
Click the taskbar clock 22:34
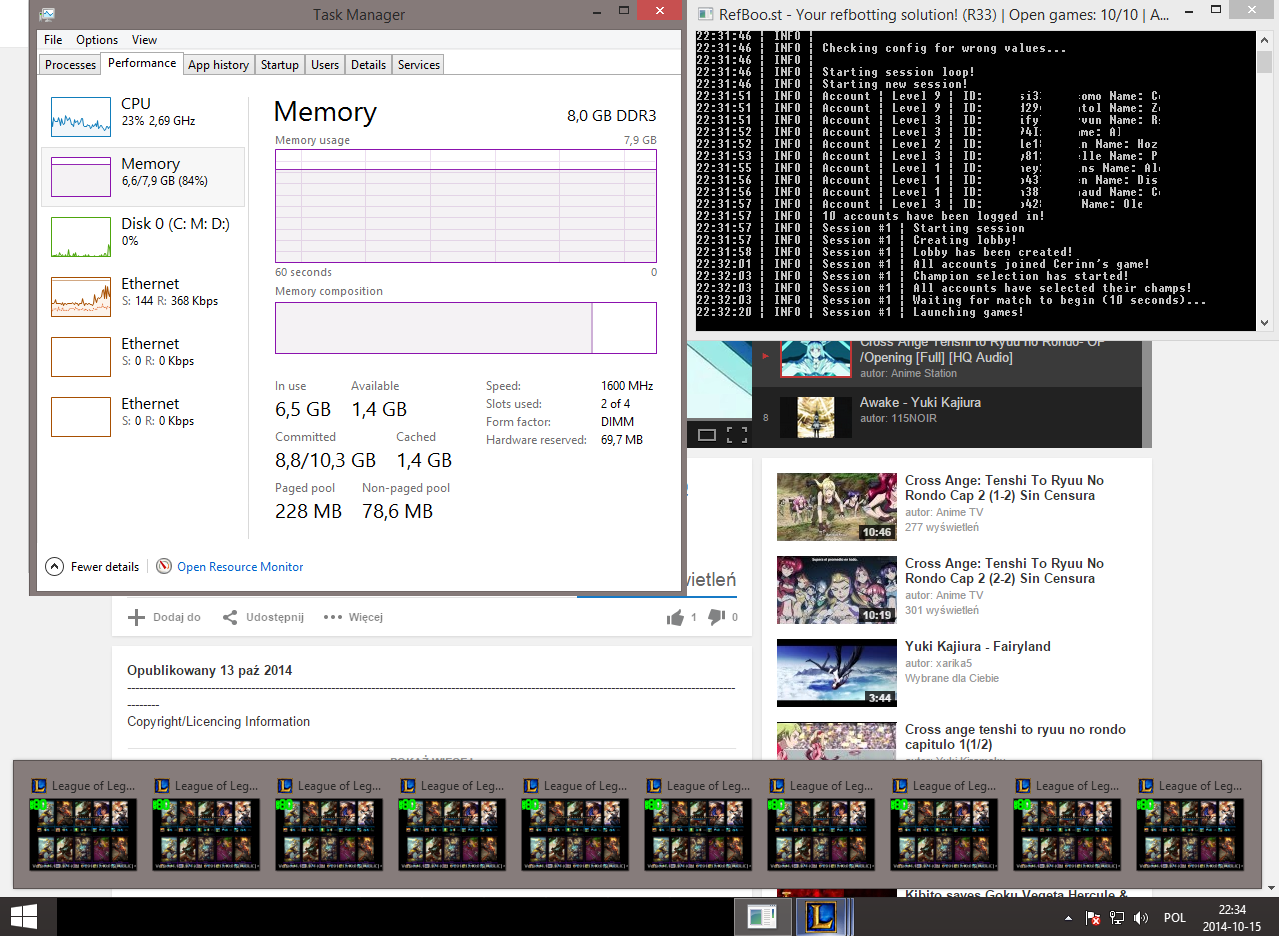coord(1232,910)
